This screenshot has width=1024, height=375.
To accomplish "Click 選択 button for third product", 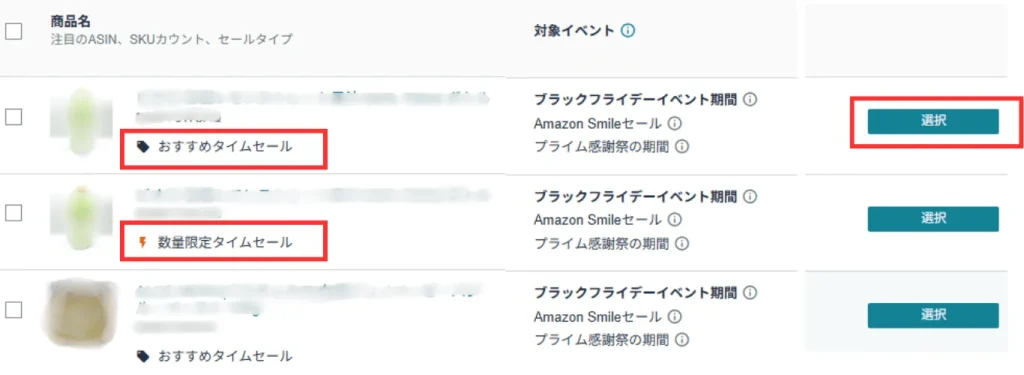I will (x=933, y=316).
